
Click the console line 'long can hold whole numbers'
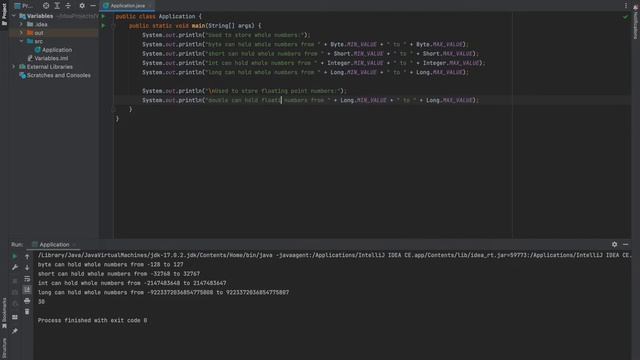click(x=163, y=293)
